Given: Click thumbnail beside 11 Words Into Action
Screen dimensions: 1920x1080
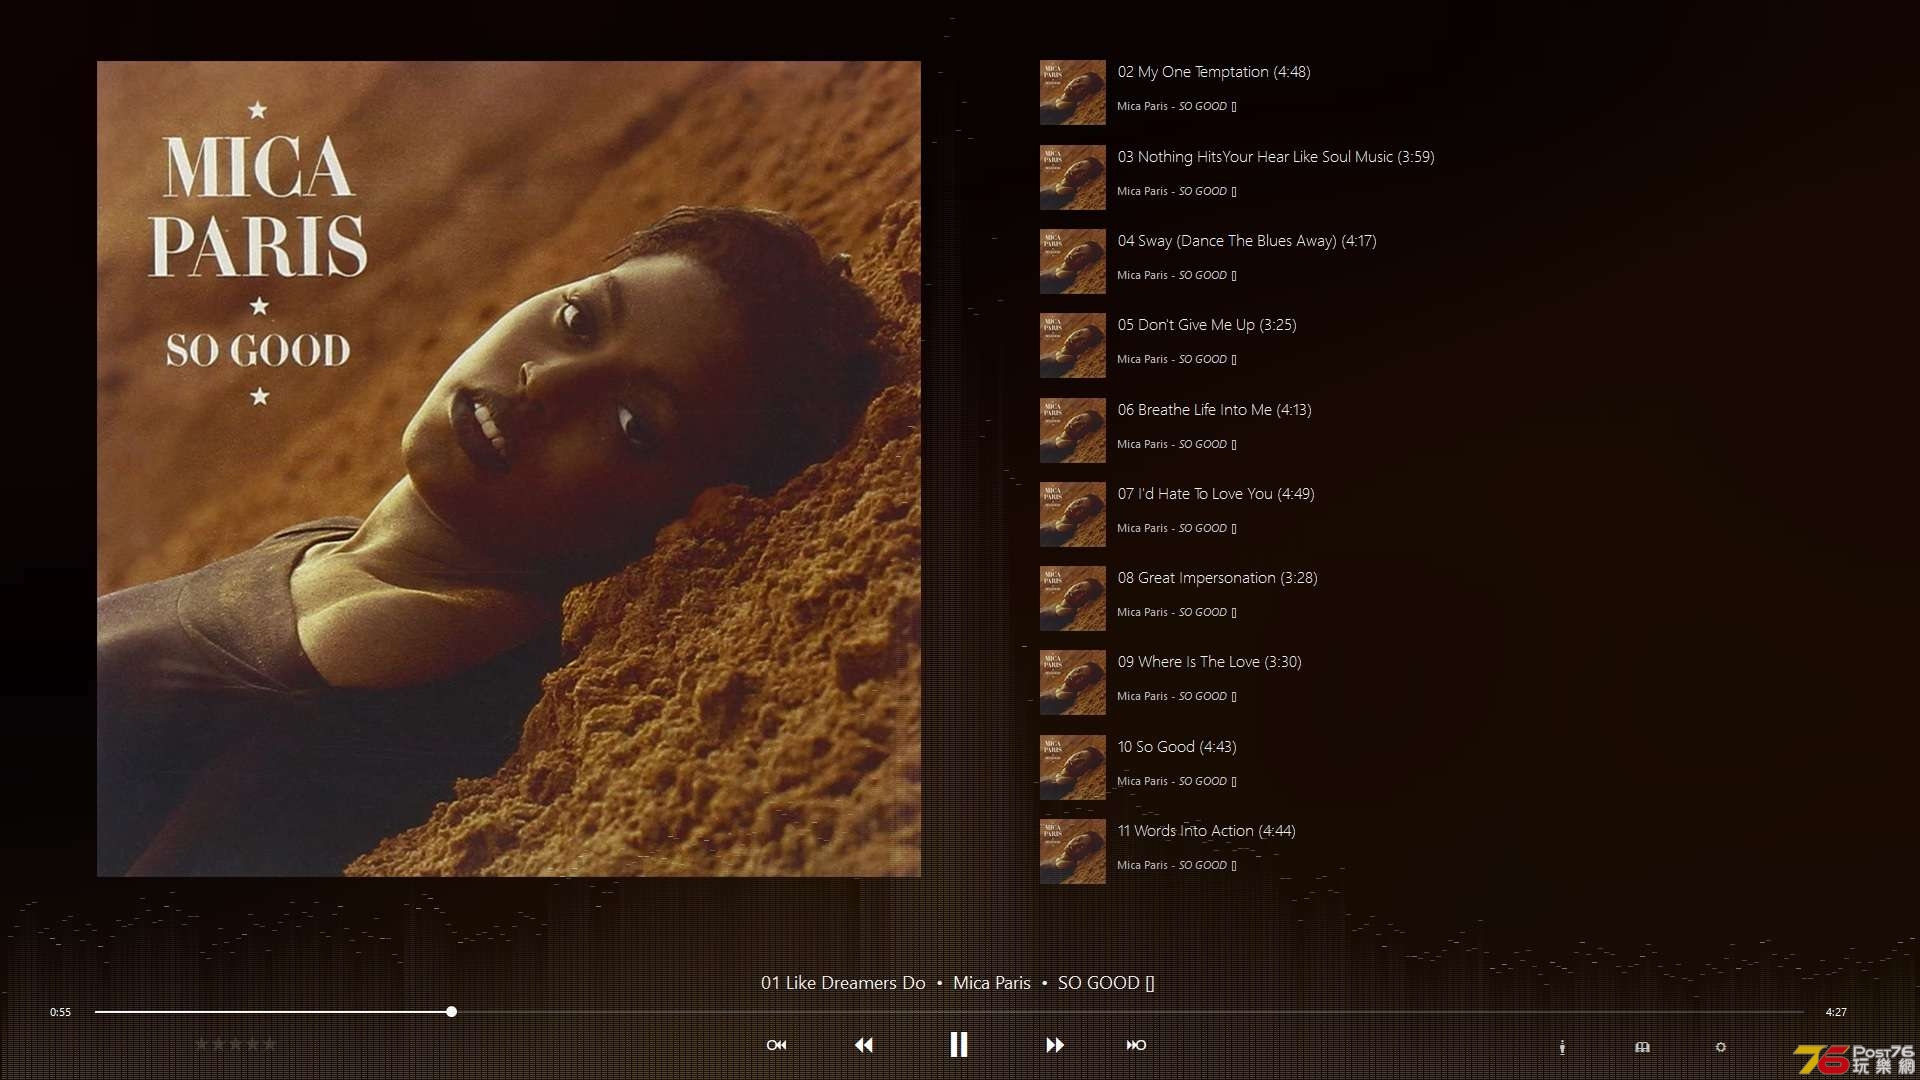Looking at the screenshot, I should click(x=1073, y=851).
